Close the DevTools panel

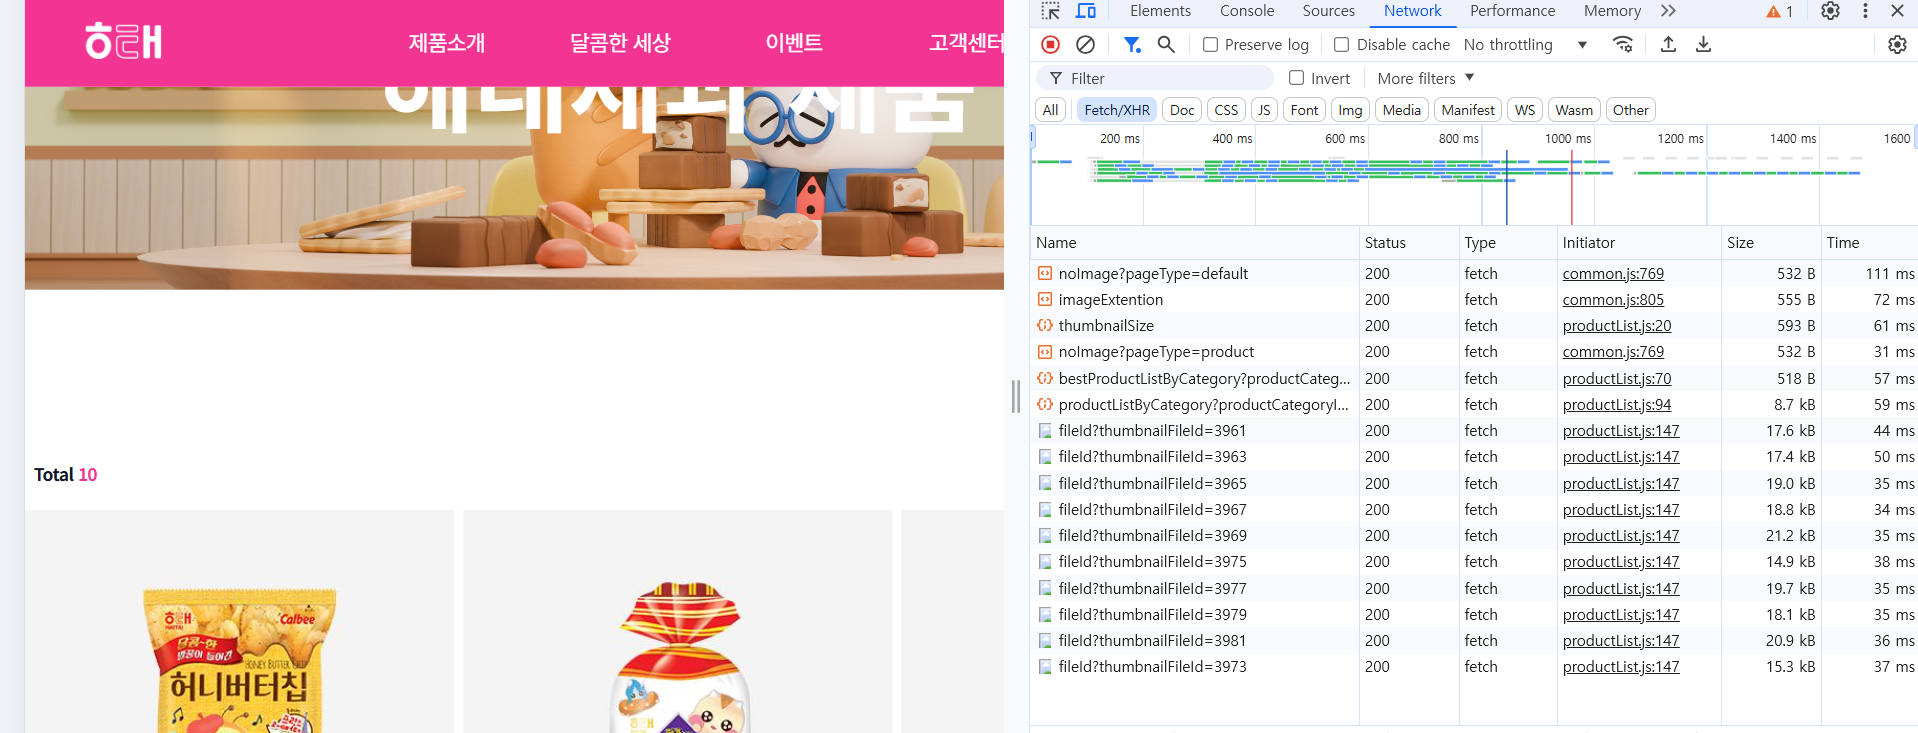[x=1897, y=11]
